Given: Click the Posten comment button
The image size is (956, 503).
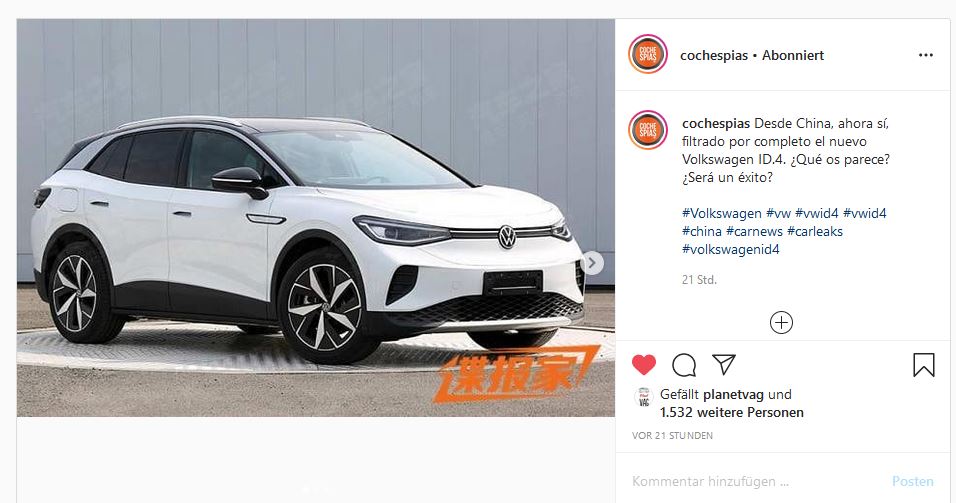Looking at the screenshot, I should (913, 482).
